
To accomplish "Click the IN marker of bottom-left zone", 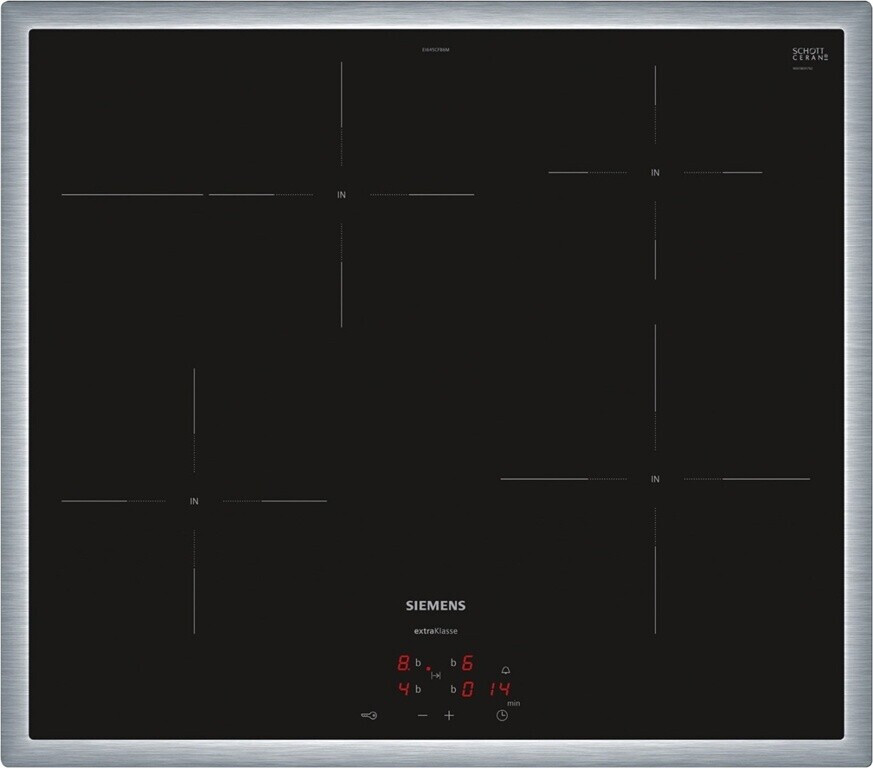I will point(194,501).
